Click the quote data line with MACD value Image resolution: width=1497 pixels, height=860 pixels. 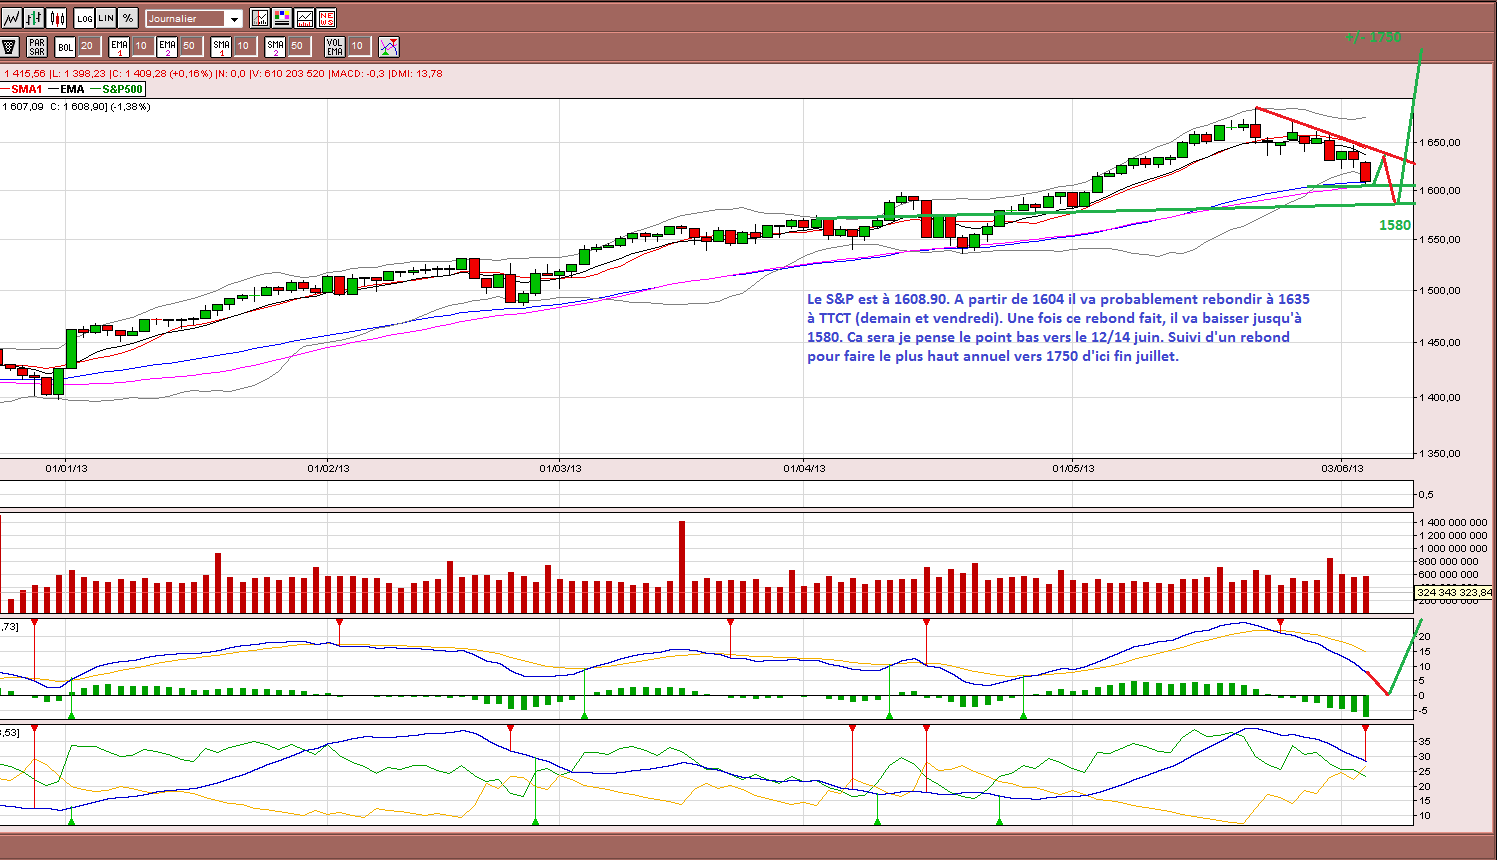point(222,73)
